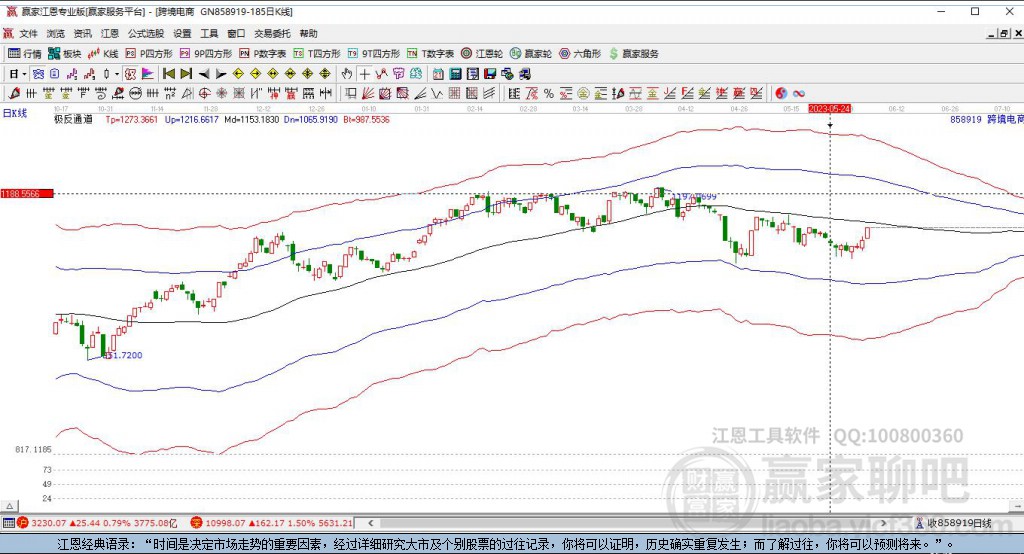This screenshot has width=1024, height=554.
Task: Click the blue infinity symbol icon
Action: click(799, 93)
